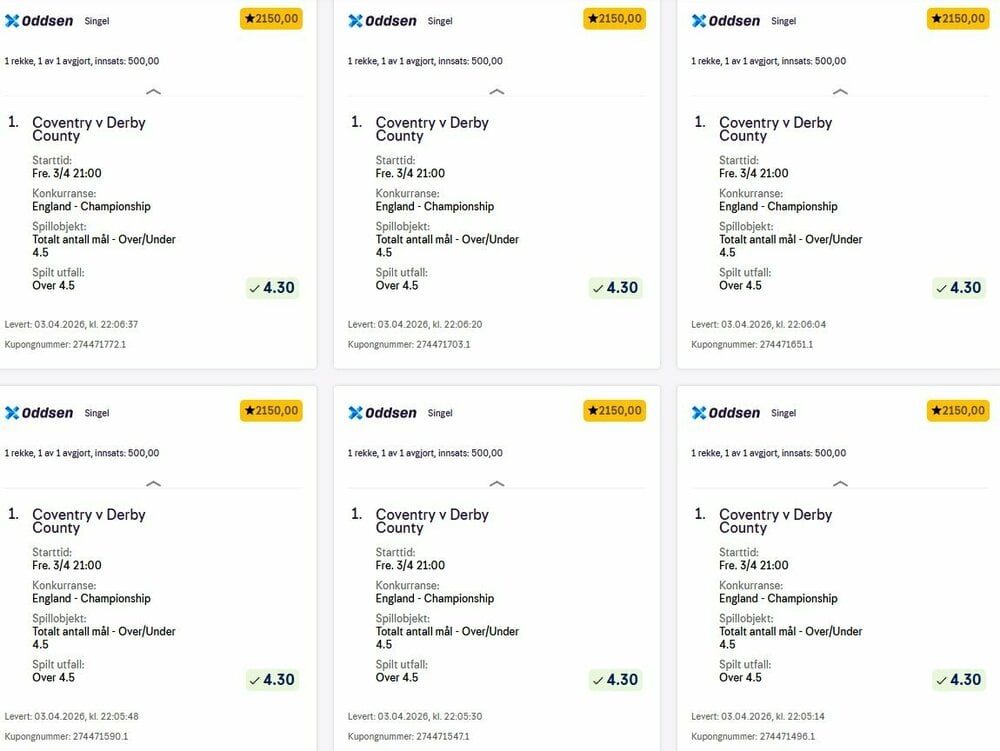Click star winnings badge on coupon 274471547.1
The width and height of the screenshot is (1000, 751).
tap(614, 411)
